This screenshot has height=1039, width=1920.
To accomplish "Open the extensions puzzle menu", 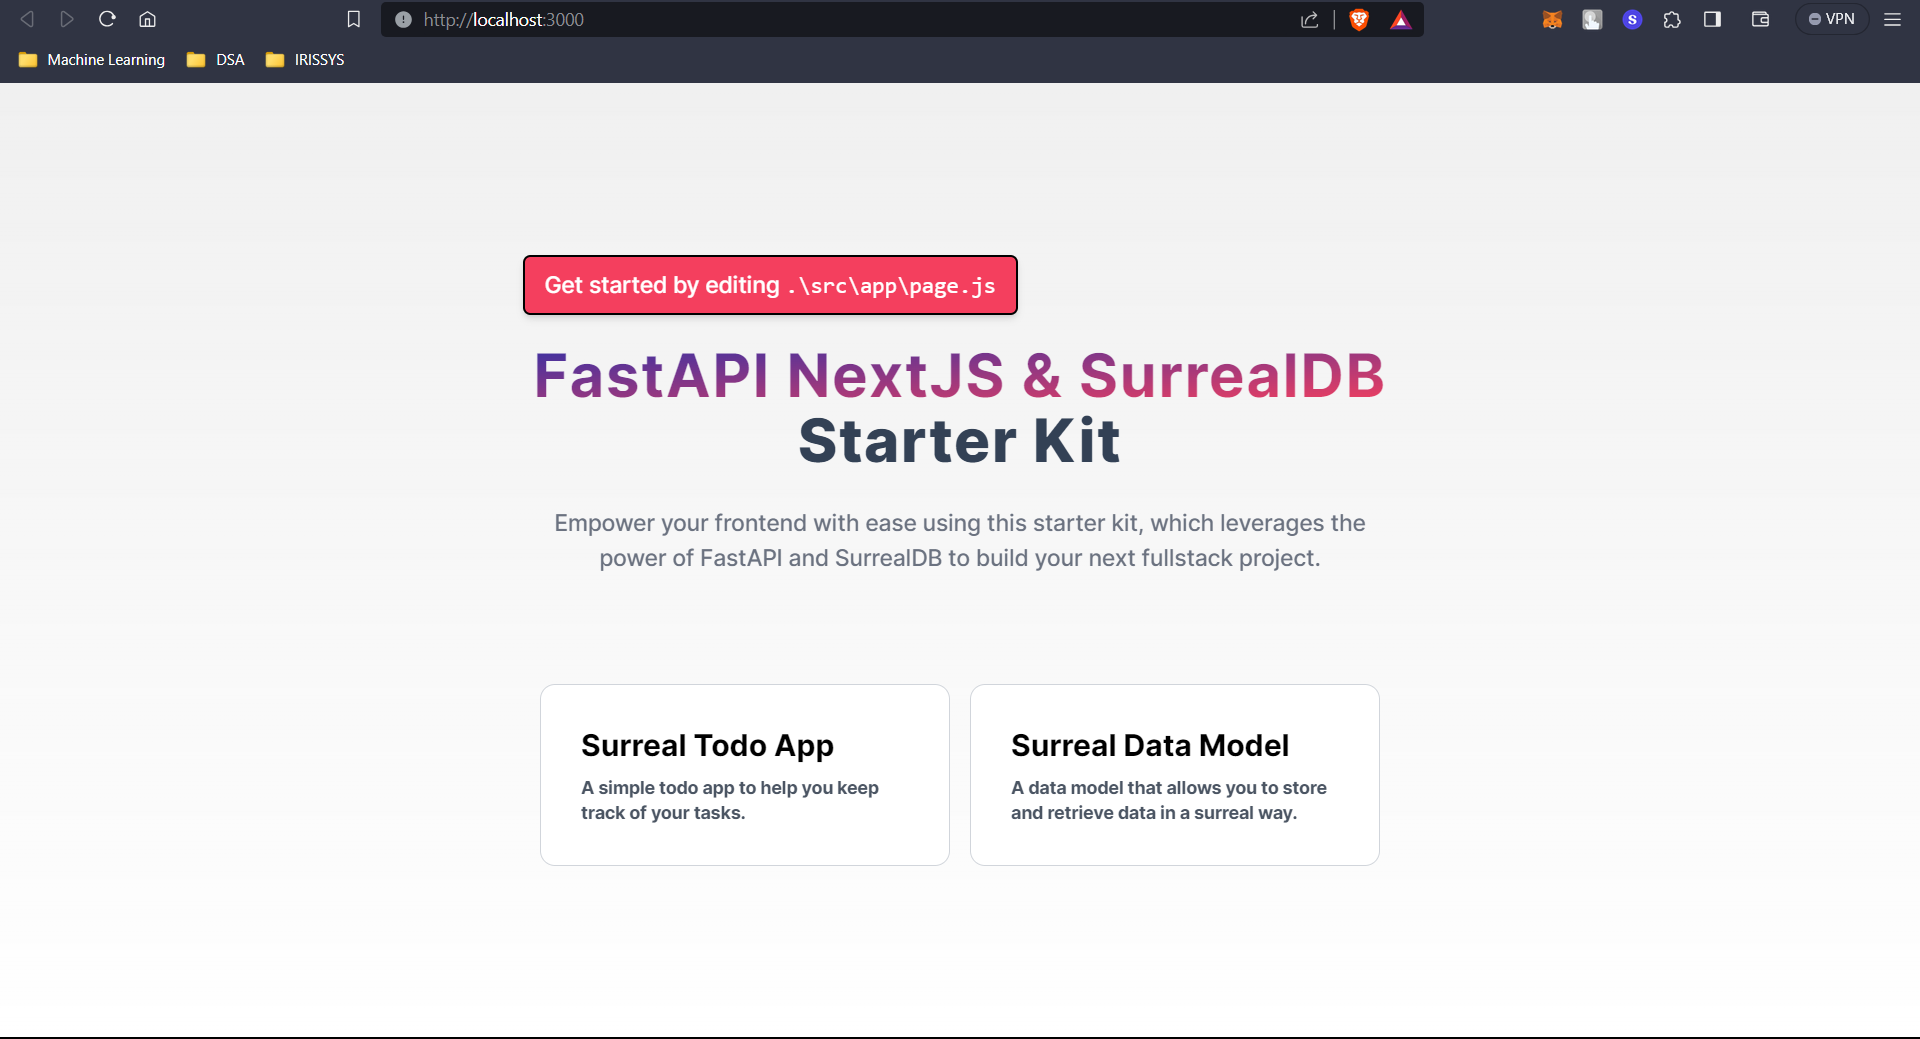I will (1672, 19).
